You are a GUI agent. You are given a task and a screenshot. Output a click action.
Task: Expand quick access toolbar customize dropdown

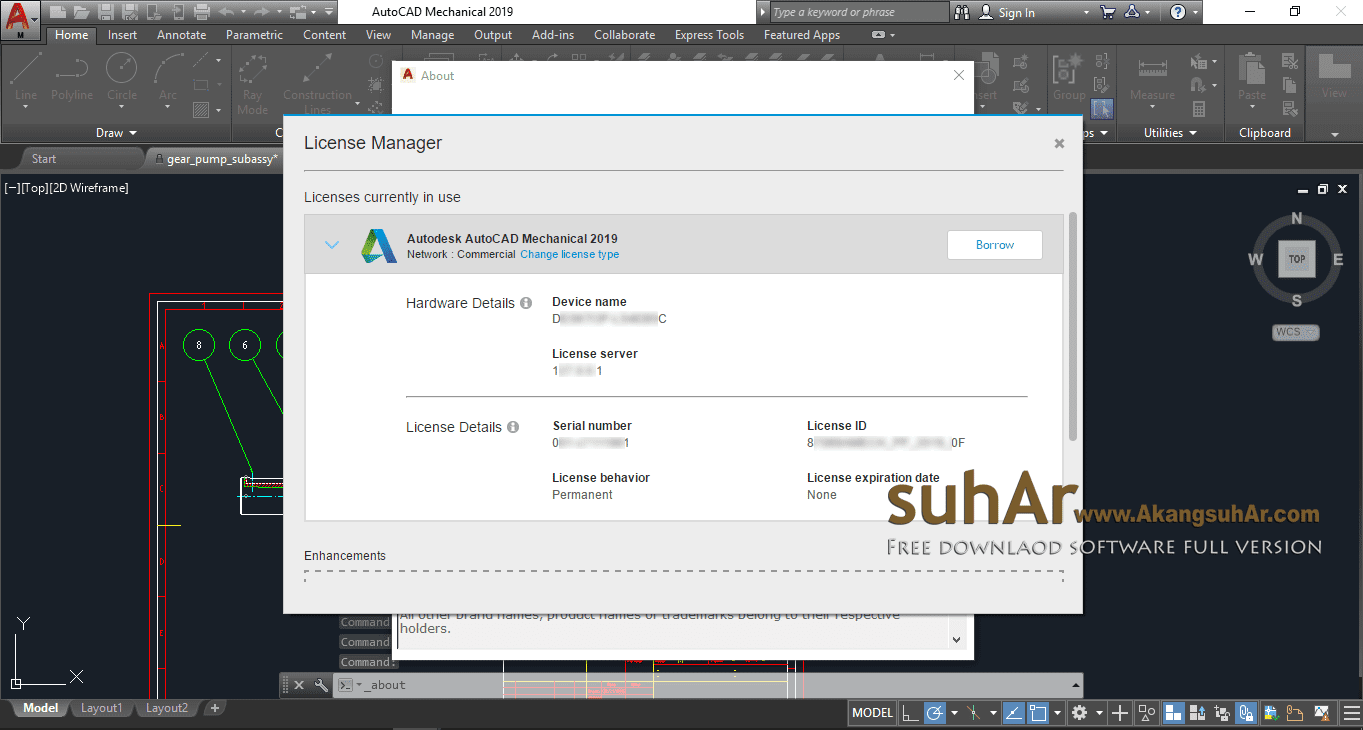[329, 13]
